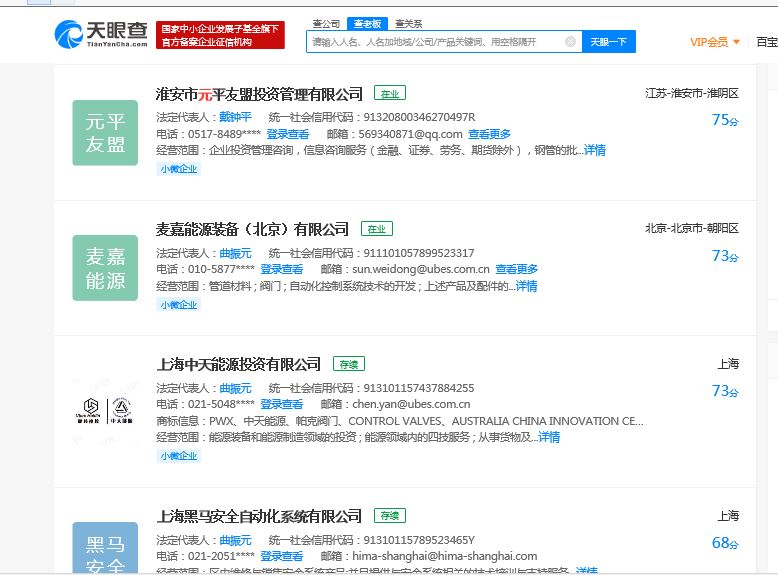Click 登录查看 for phone 0517-8489
Viewport: 778px width, 575px height.
point(288,134)
